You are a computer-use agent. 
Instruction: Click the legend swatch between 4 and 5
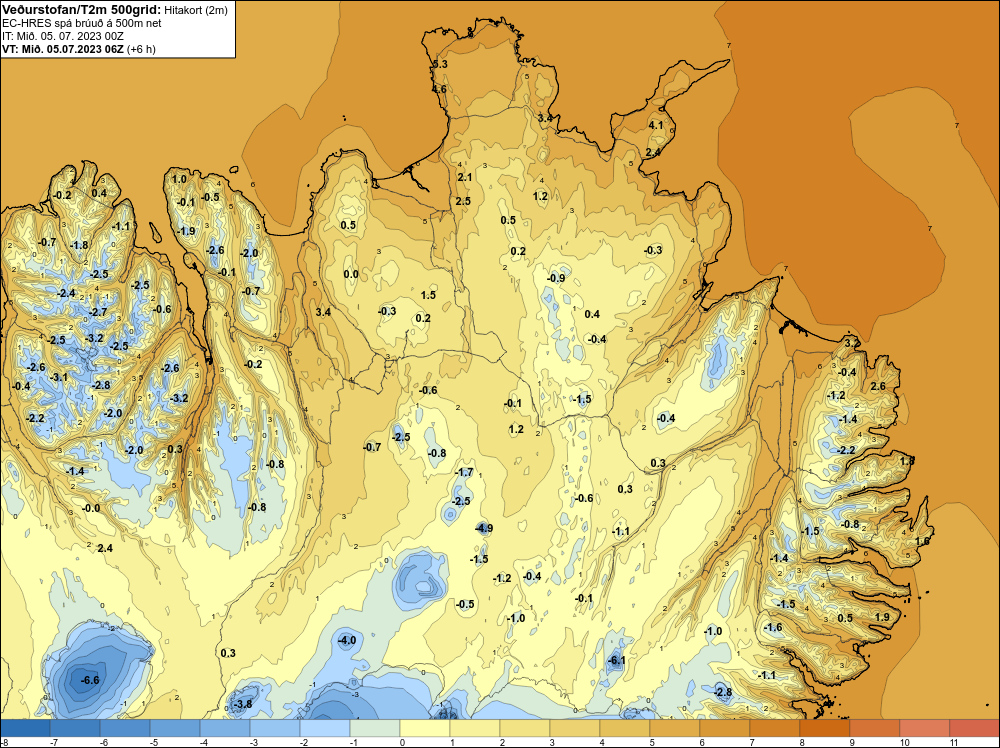(625, 728)
